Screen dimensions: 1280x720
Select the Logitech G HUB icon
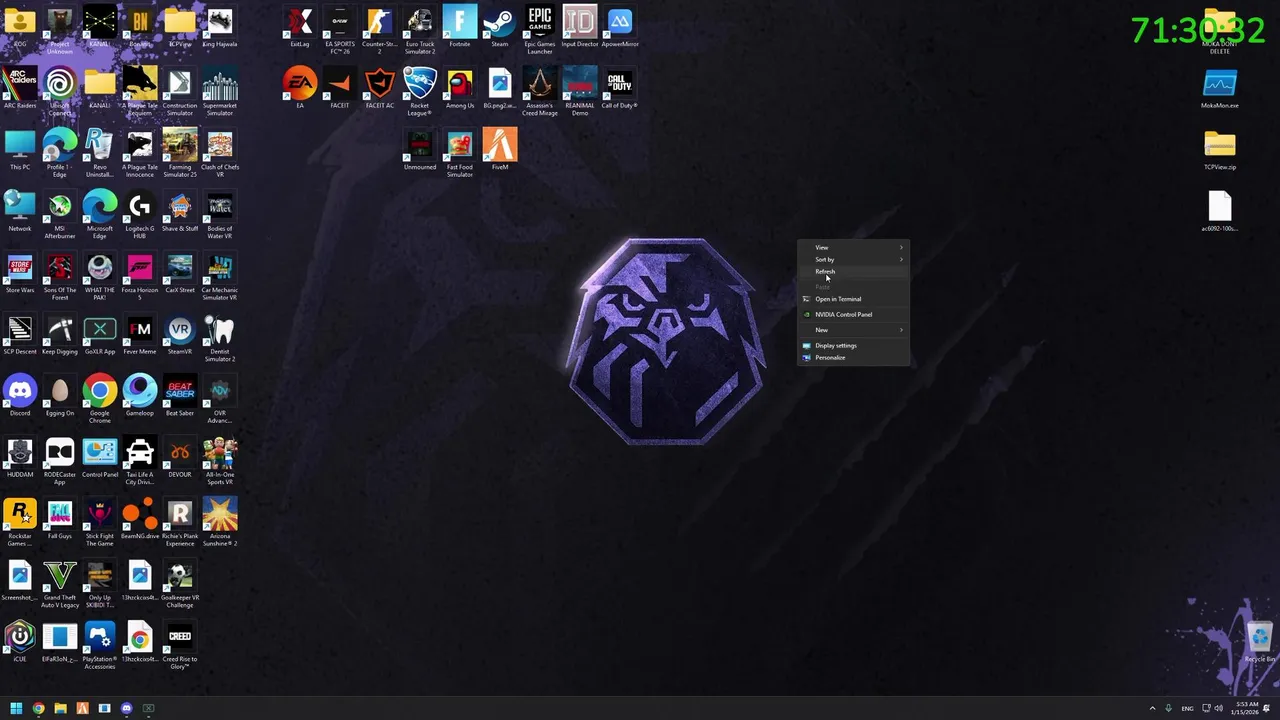coord(140,215)
